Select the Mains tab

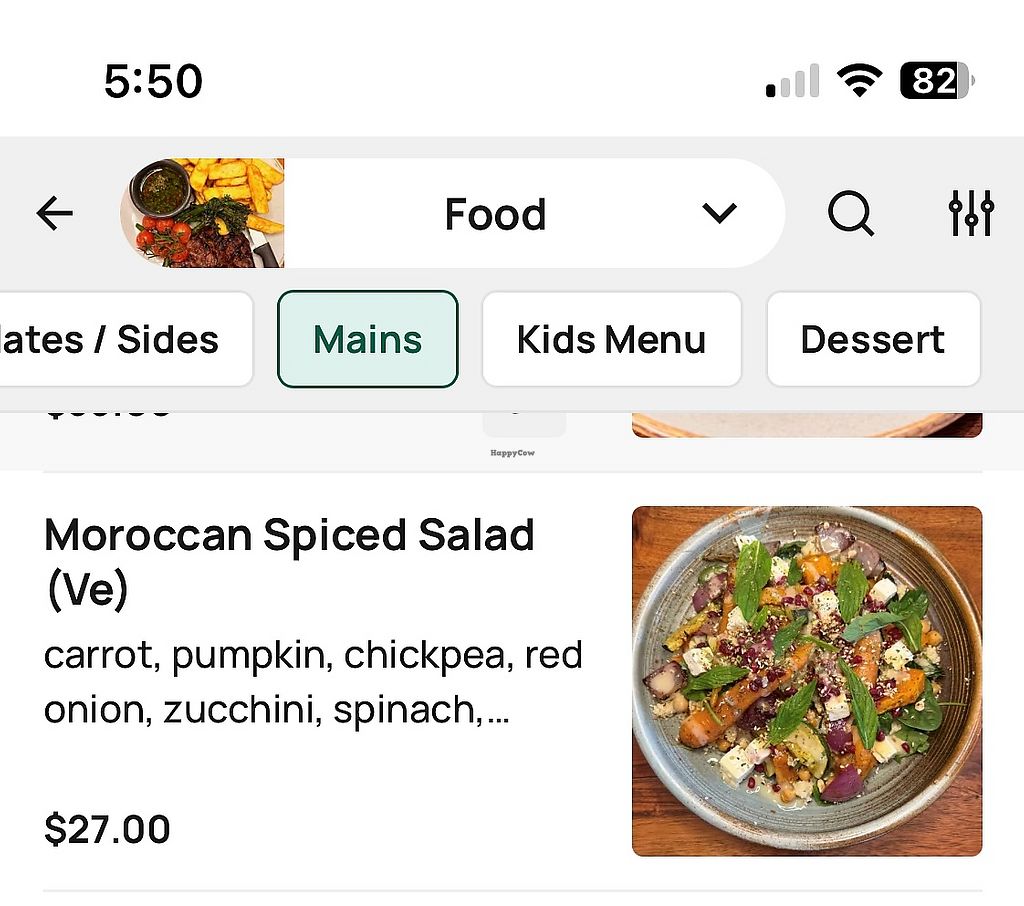click(367, 340)
